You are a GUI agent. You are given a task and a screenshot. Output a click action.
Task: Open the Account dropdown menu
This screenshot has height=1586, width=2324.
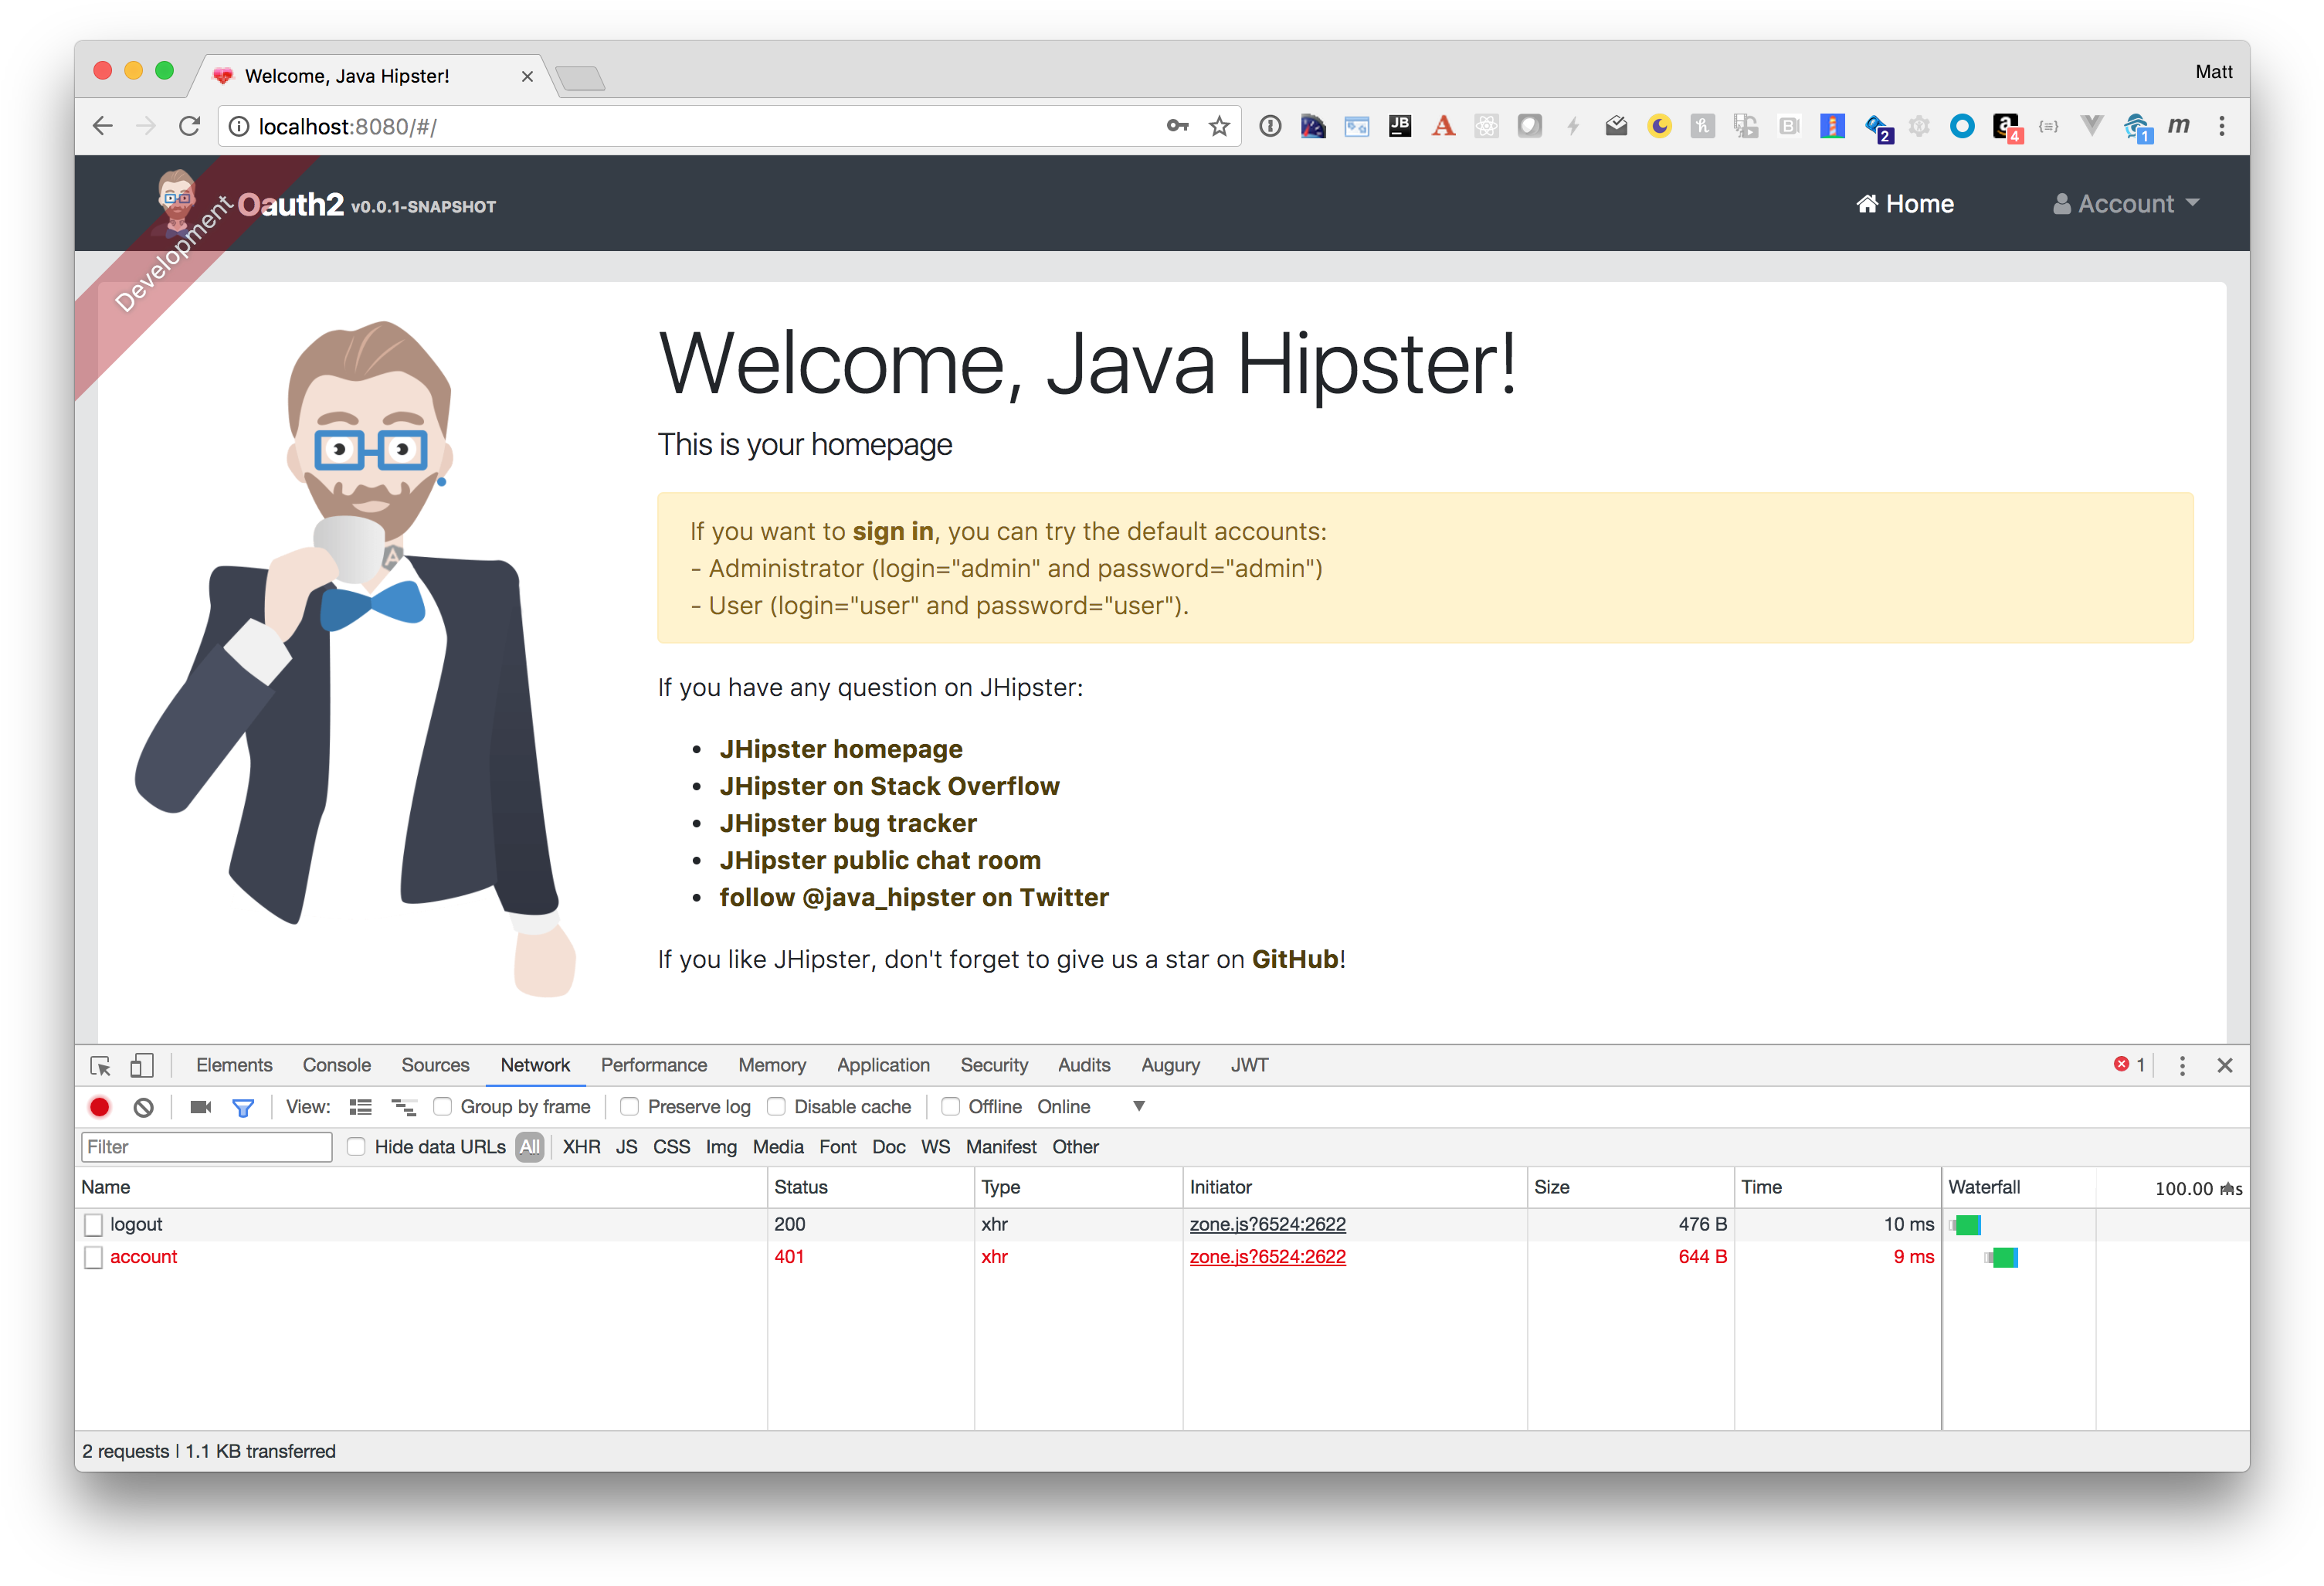[x=2126, y=204]
